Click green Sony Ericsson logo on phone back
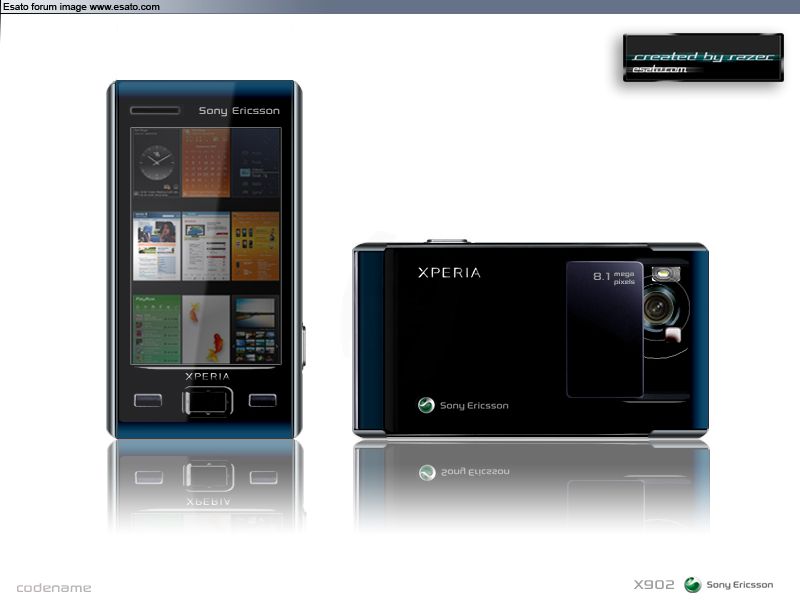Screen dimensions: 800x614 click(426, 405)
